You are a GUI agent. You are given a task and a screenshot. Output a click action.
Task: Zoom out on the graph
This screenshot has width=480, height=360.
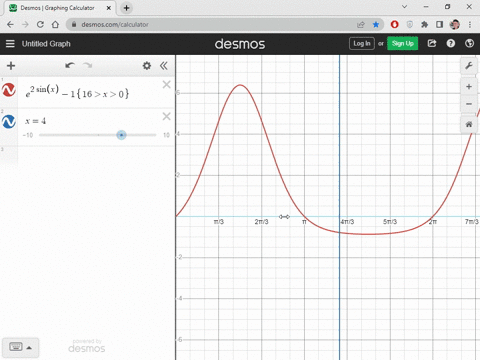pos(469,104)
